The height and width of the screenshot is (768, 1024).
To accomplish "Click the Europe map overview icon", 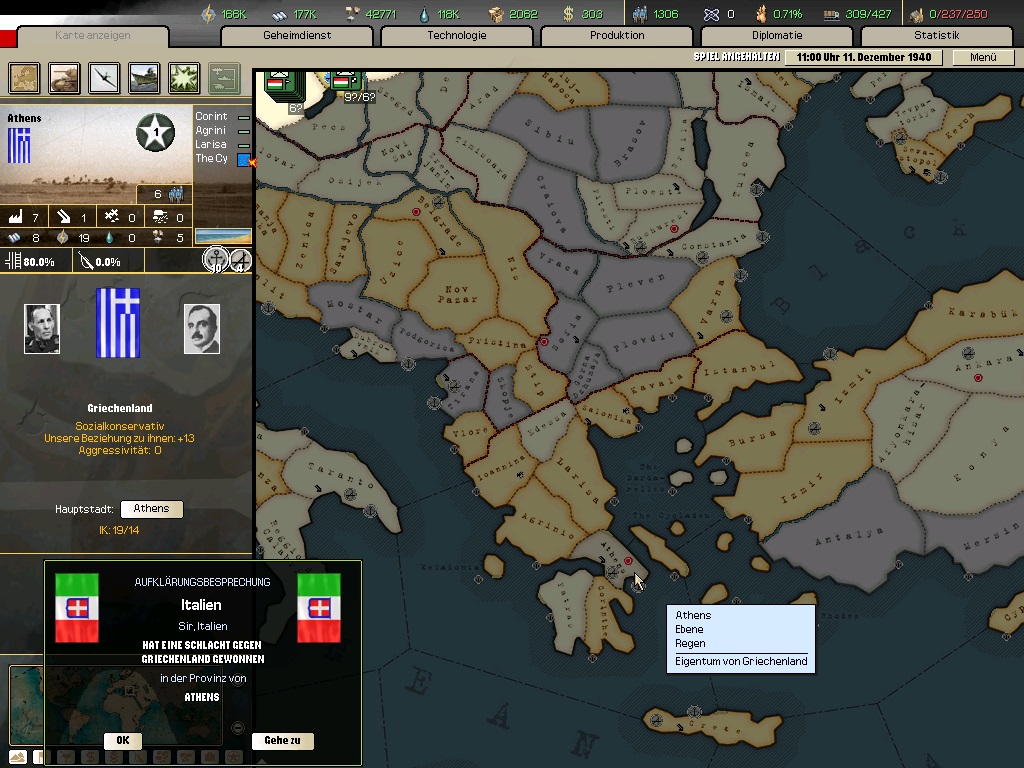I will [x=25, y=77].
